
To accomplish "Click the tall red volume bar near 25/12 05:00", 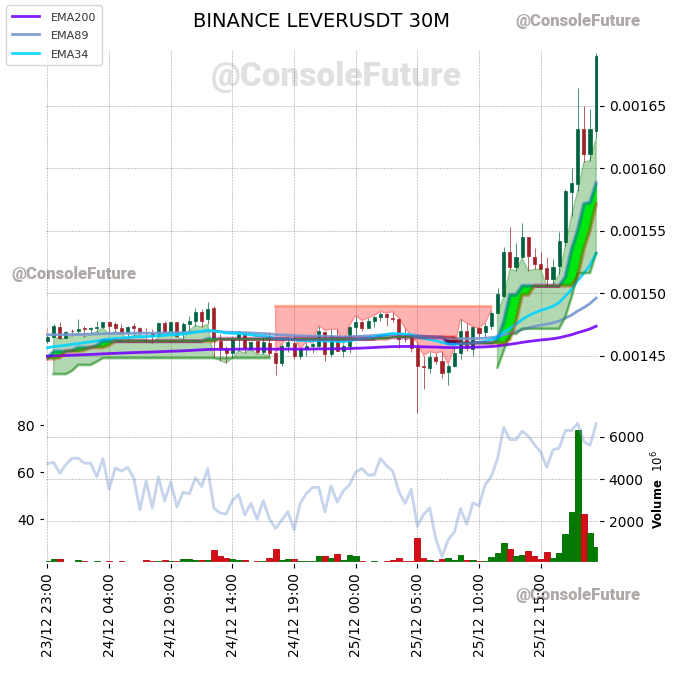I will point(417,550).
